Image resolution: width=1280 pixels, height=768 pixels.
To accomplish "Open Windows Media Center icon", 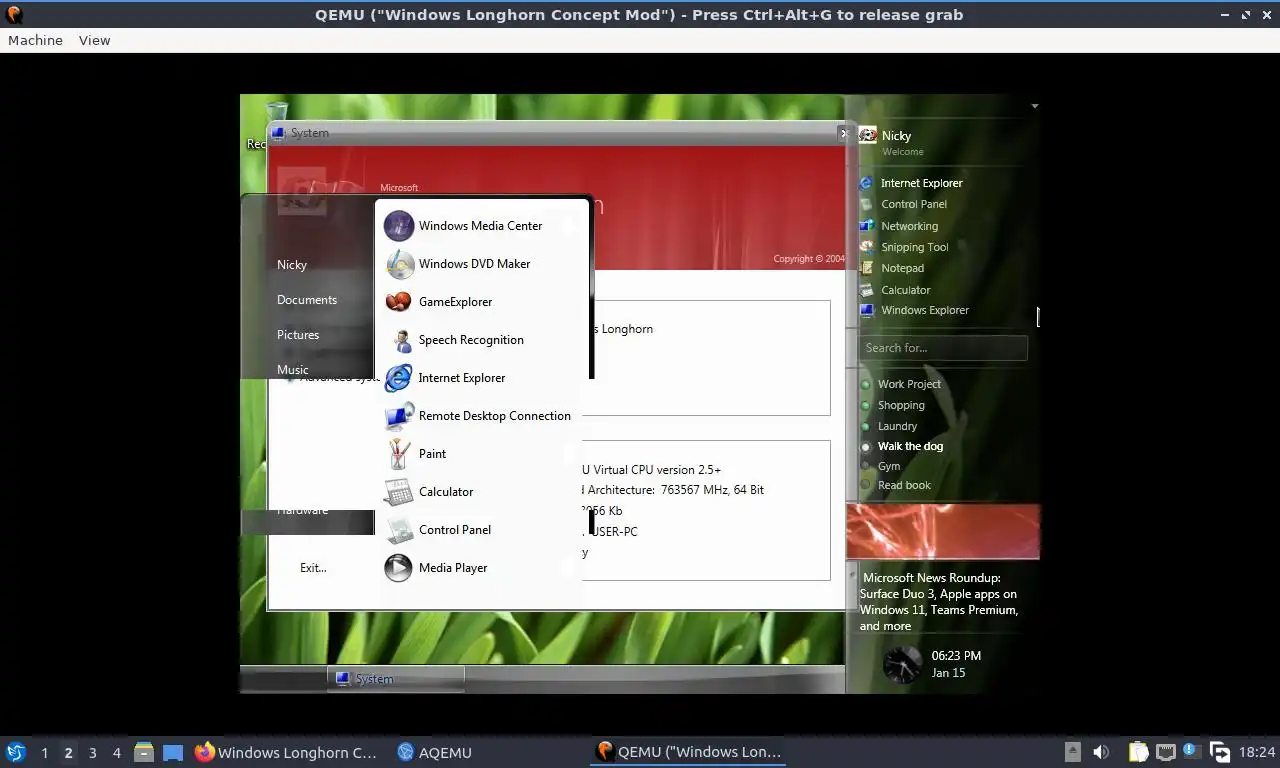I will pos(398,226).
